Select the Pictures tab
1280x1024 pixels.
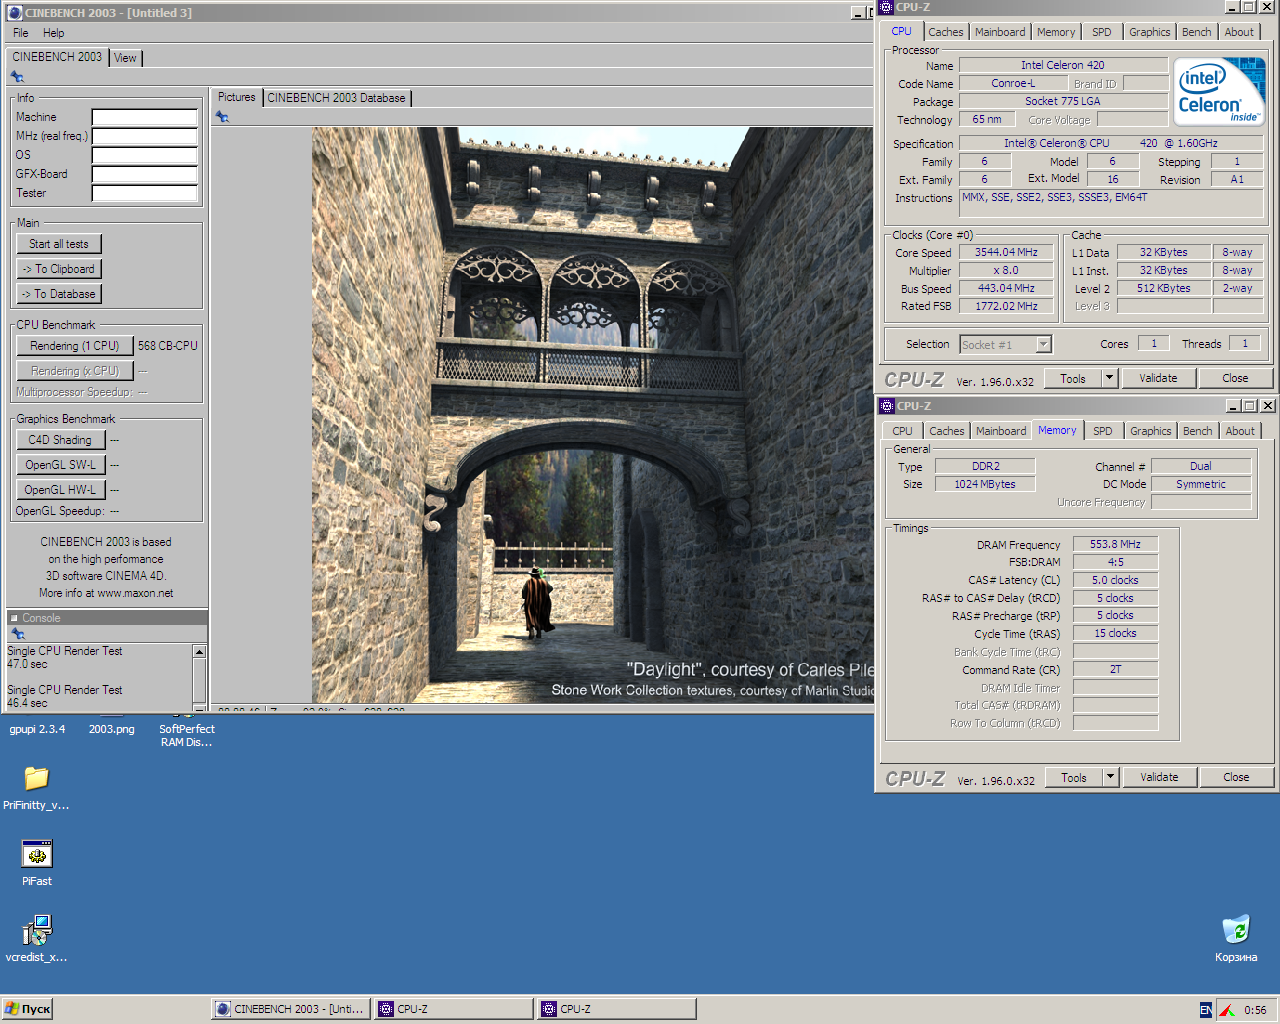click(x=237, y=97)
